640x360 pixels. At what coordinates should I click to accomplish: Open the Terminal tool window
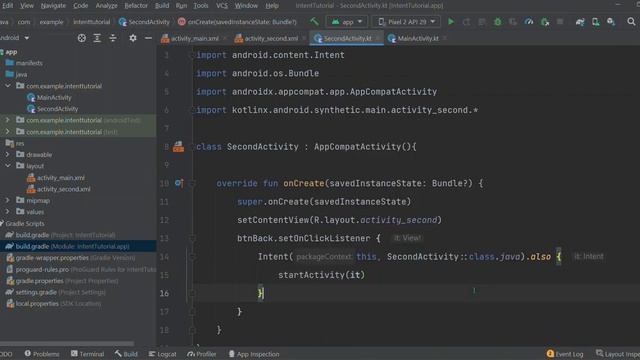coord(87,354)
